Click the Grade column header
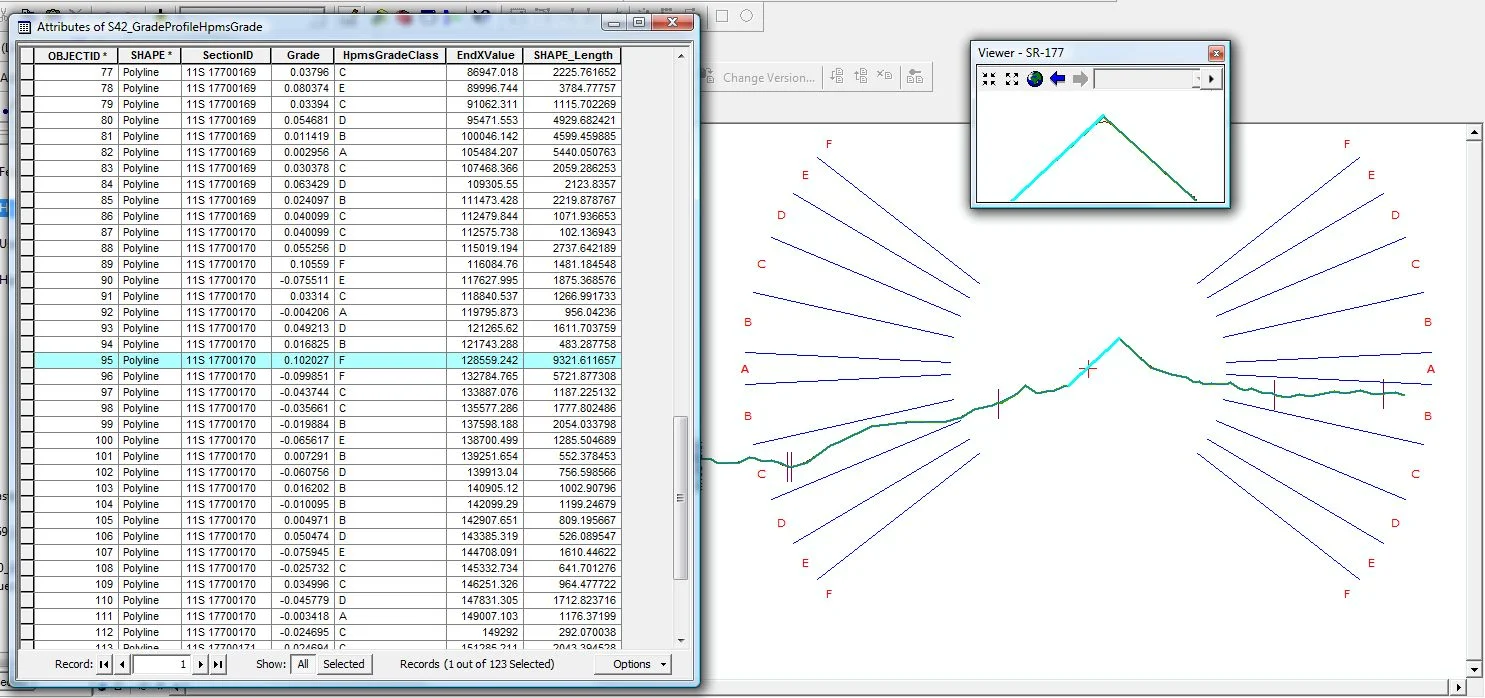1485x698 pixels. [302, 55]
